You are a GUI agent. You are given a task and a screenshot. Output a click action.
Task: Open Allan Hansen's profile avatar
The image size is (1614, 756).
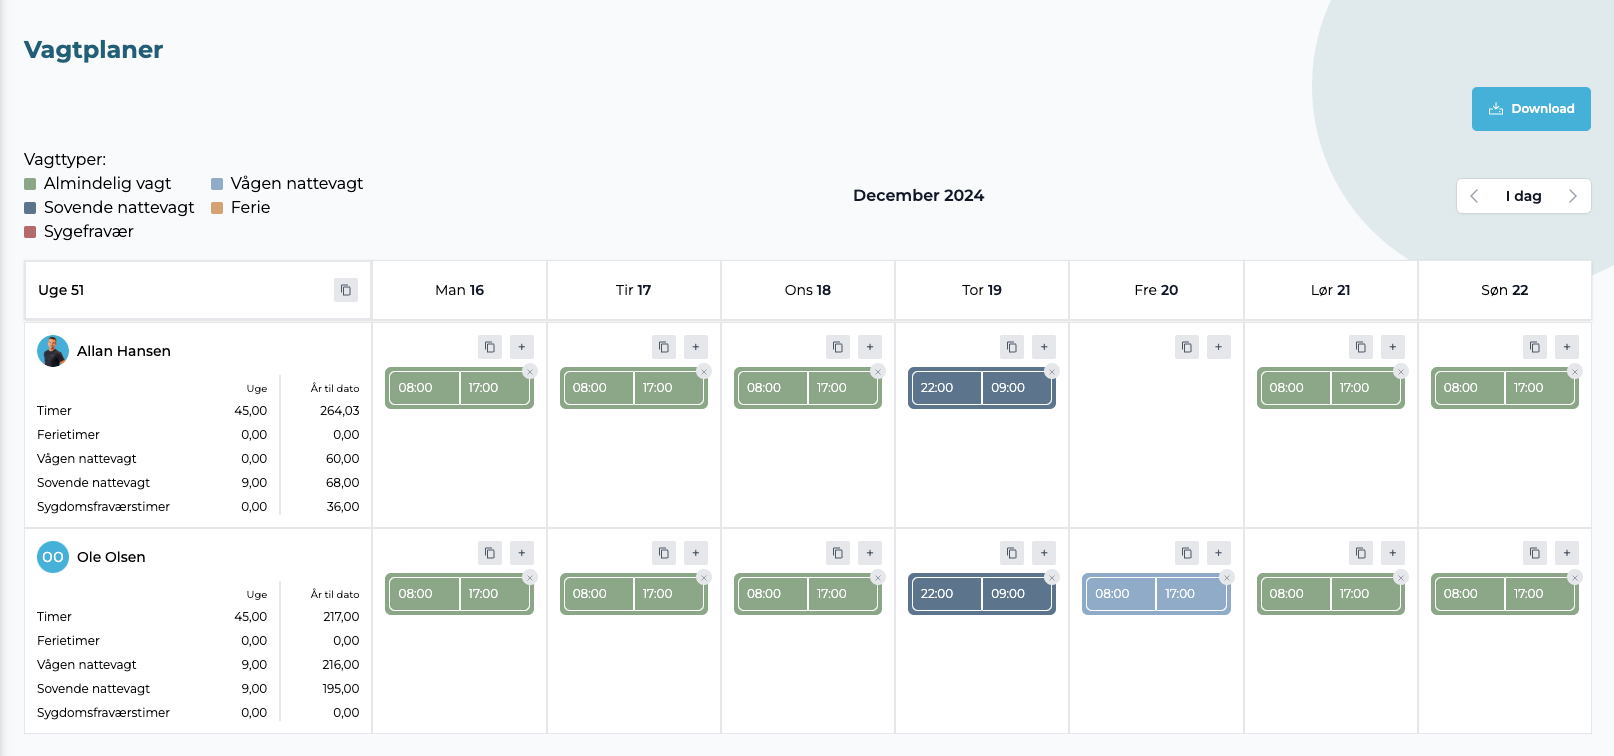pyautogui.click(x=53, y=351)
